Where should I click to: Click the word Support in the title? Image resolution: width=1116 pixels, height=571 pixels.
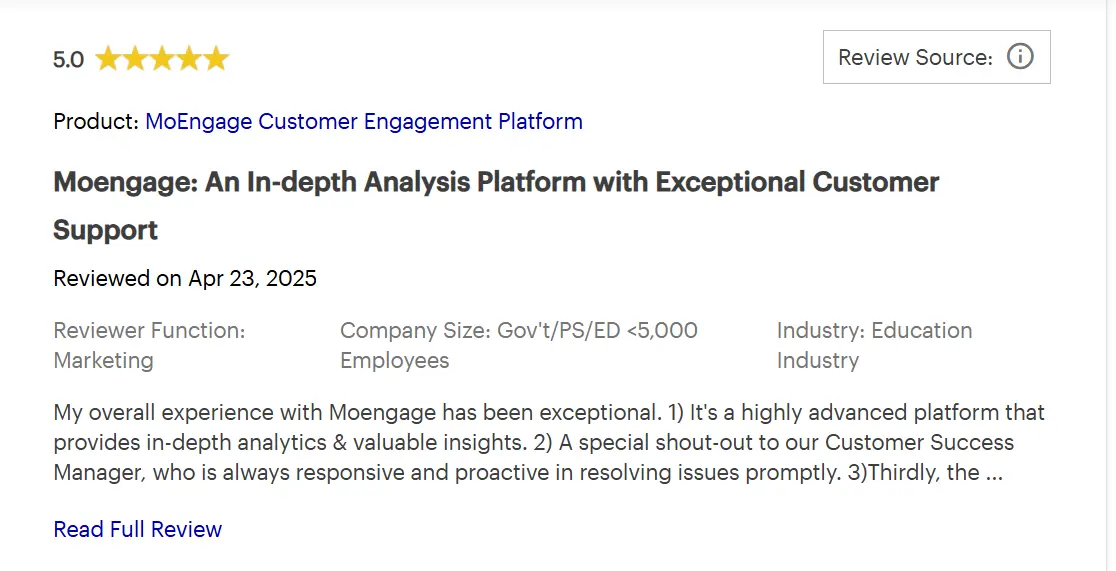pos(105,230)
